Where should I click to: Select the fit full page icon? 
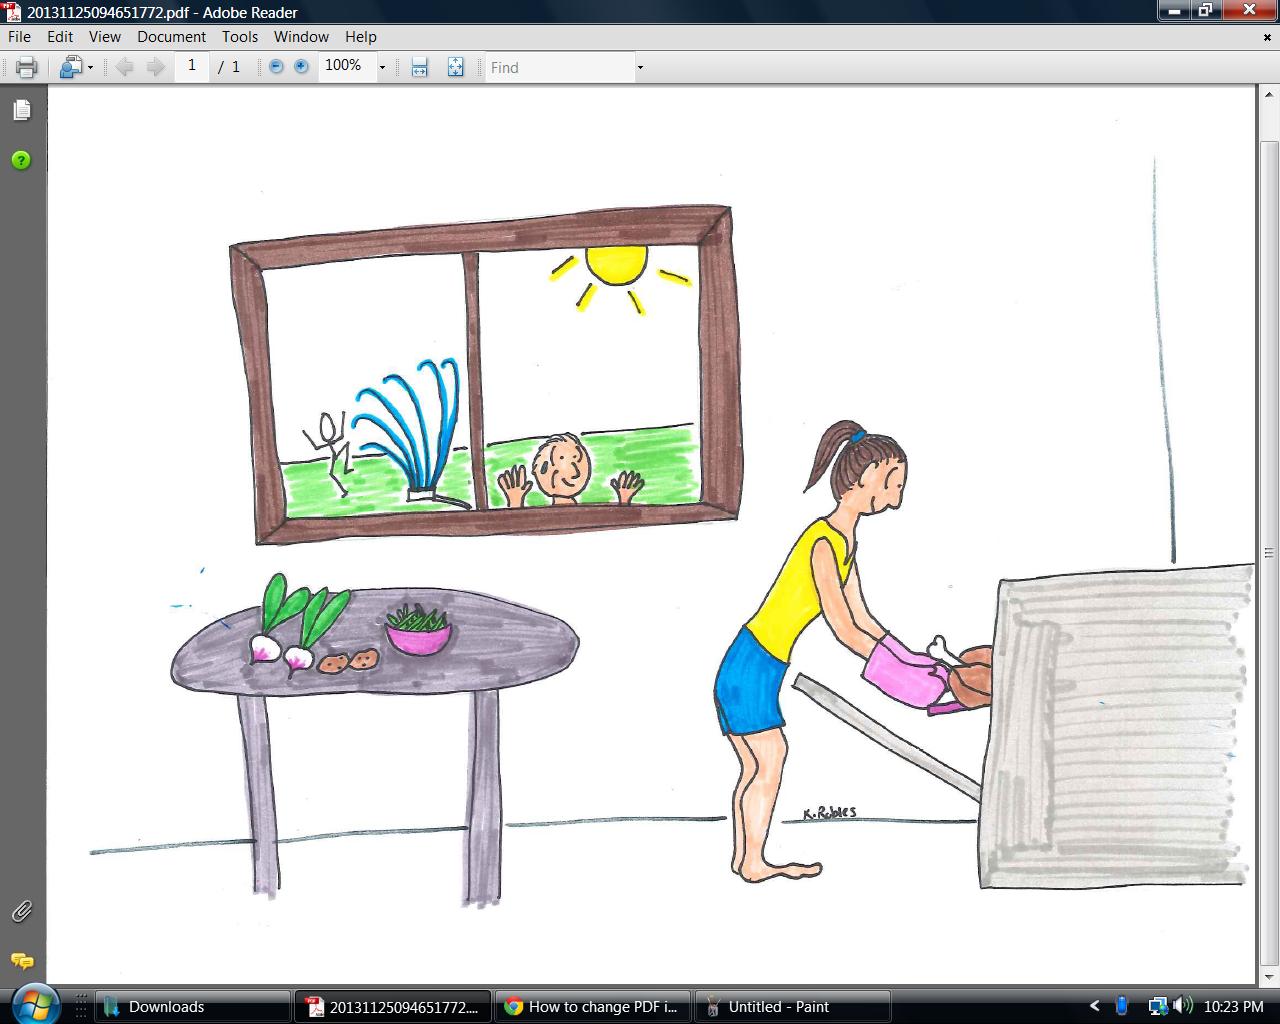(x=455, y=67)
